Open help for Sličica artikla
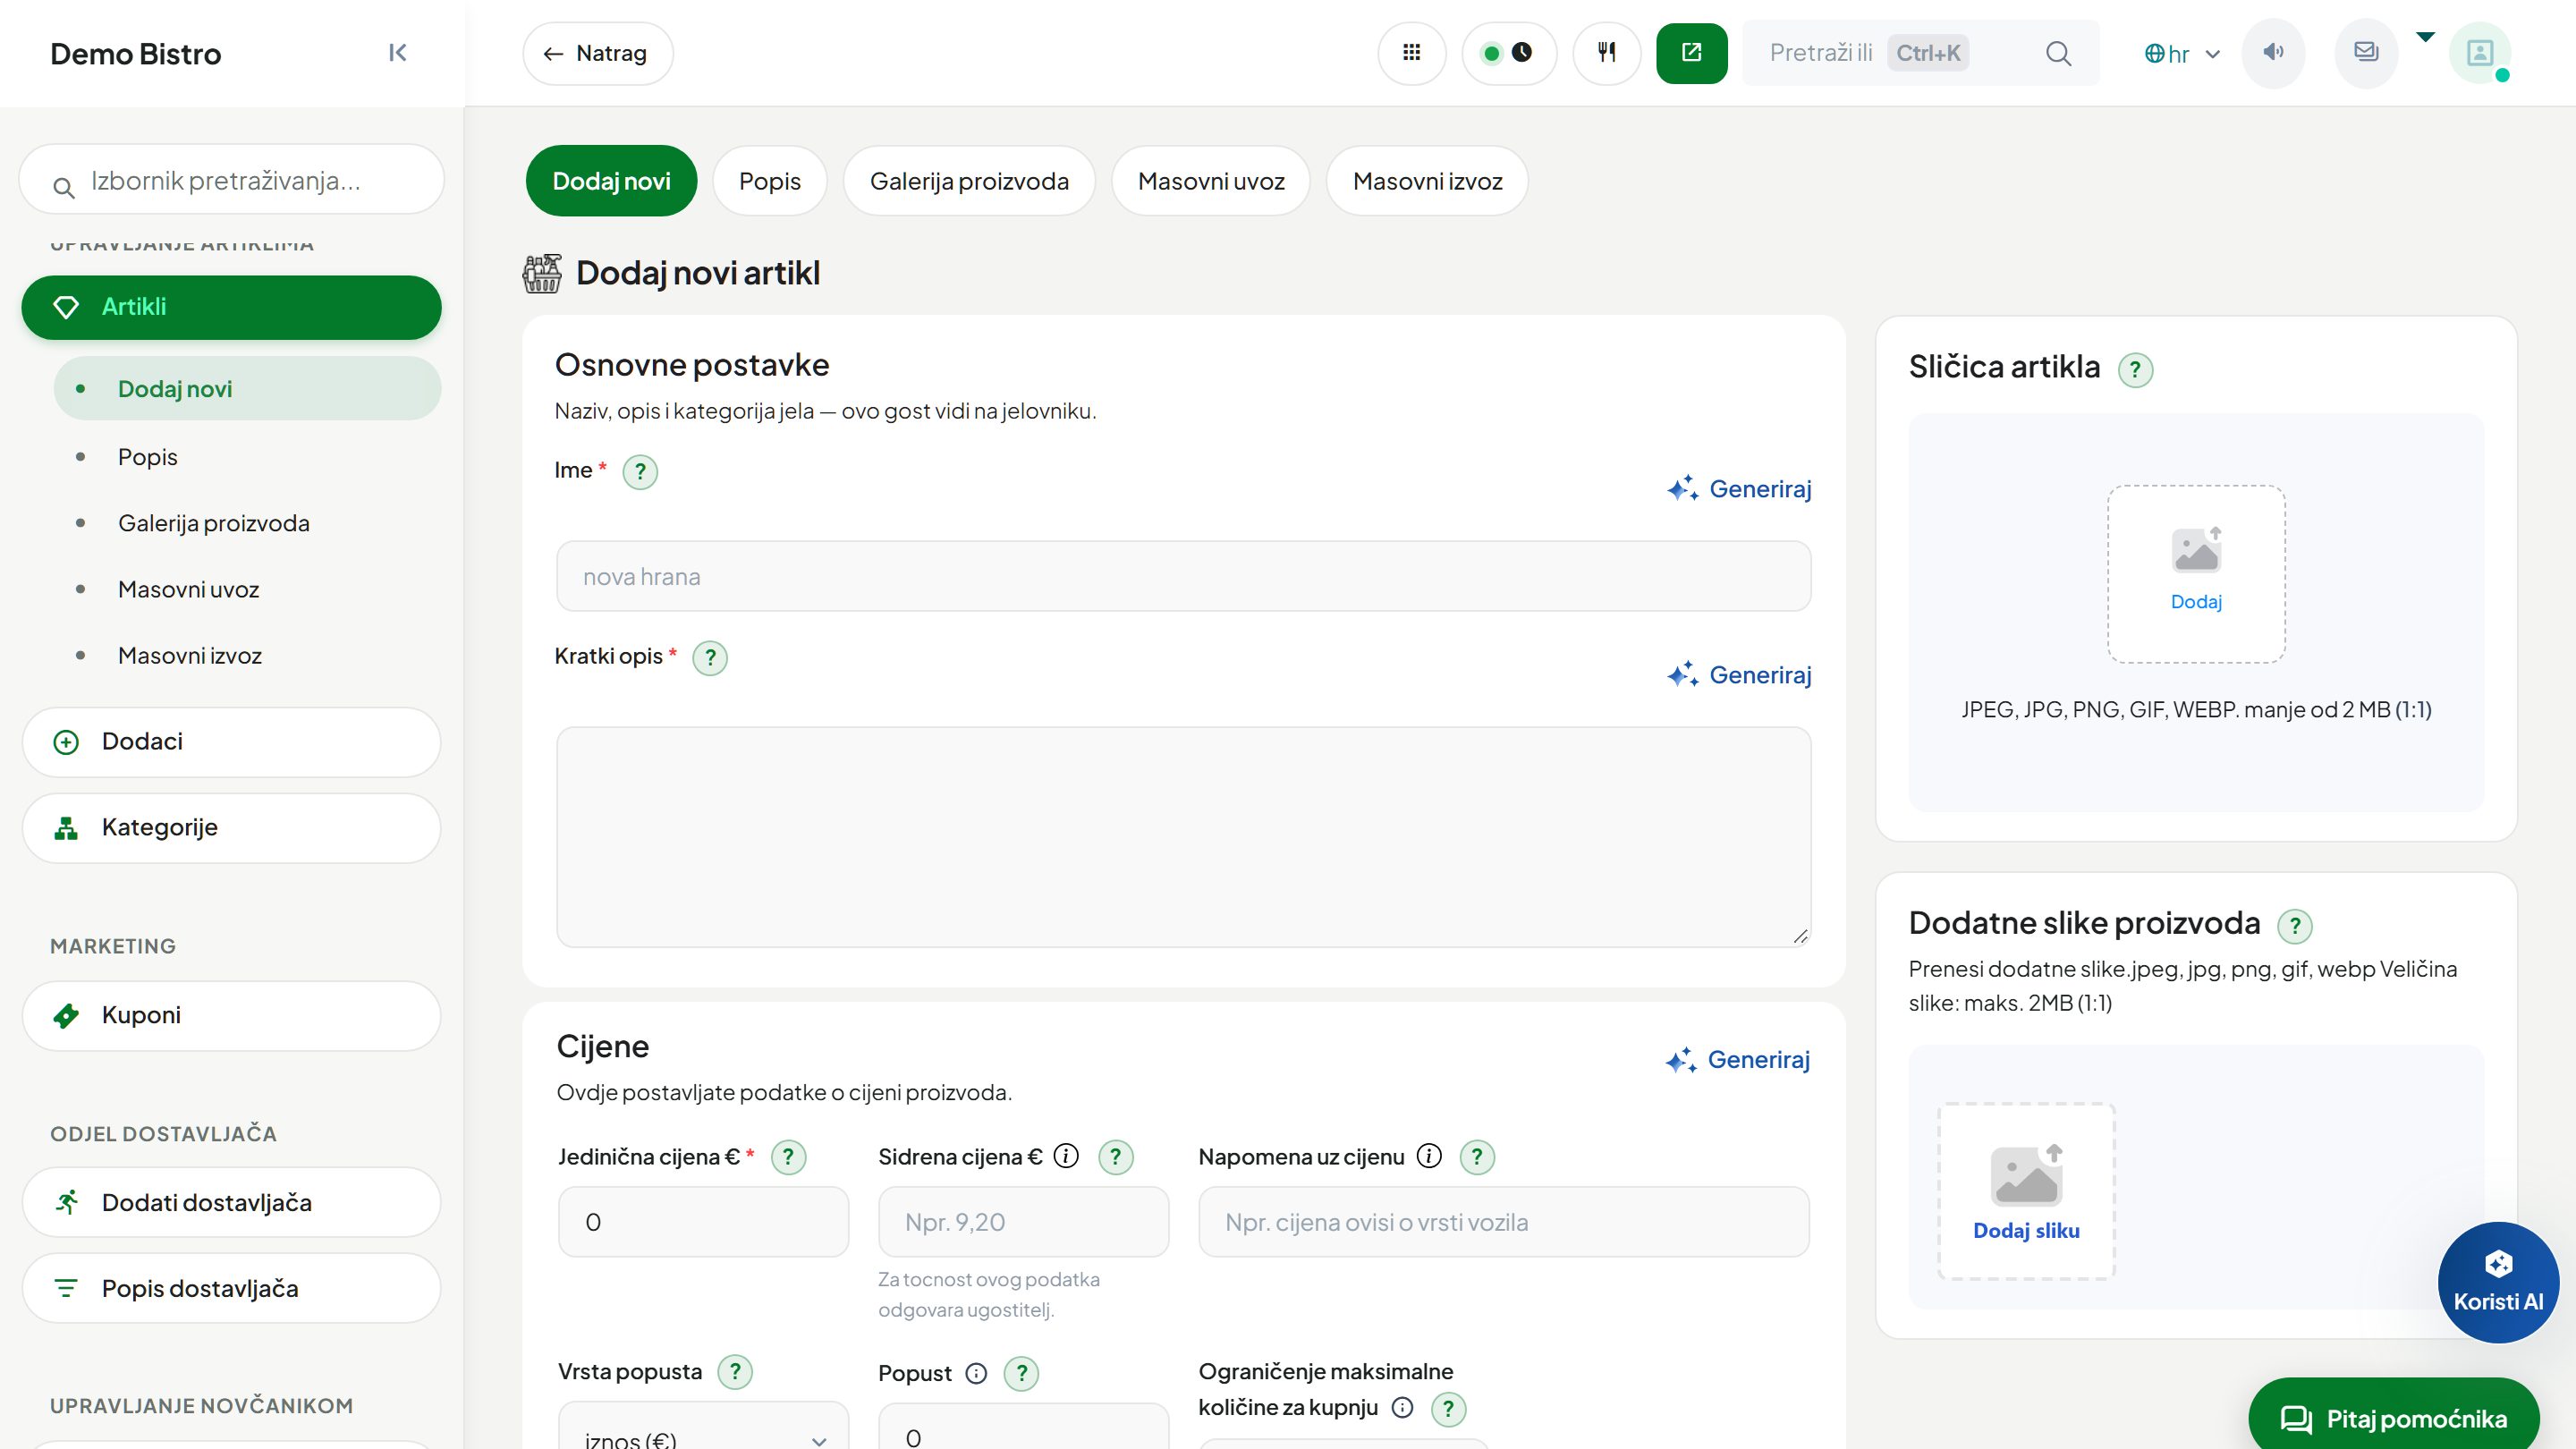The width and height of the screenshot is (2576, 1449). point(2135,370)
